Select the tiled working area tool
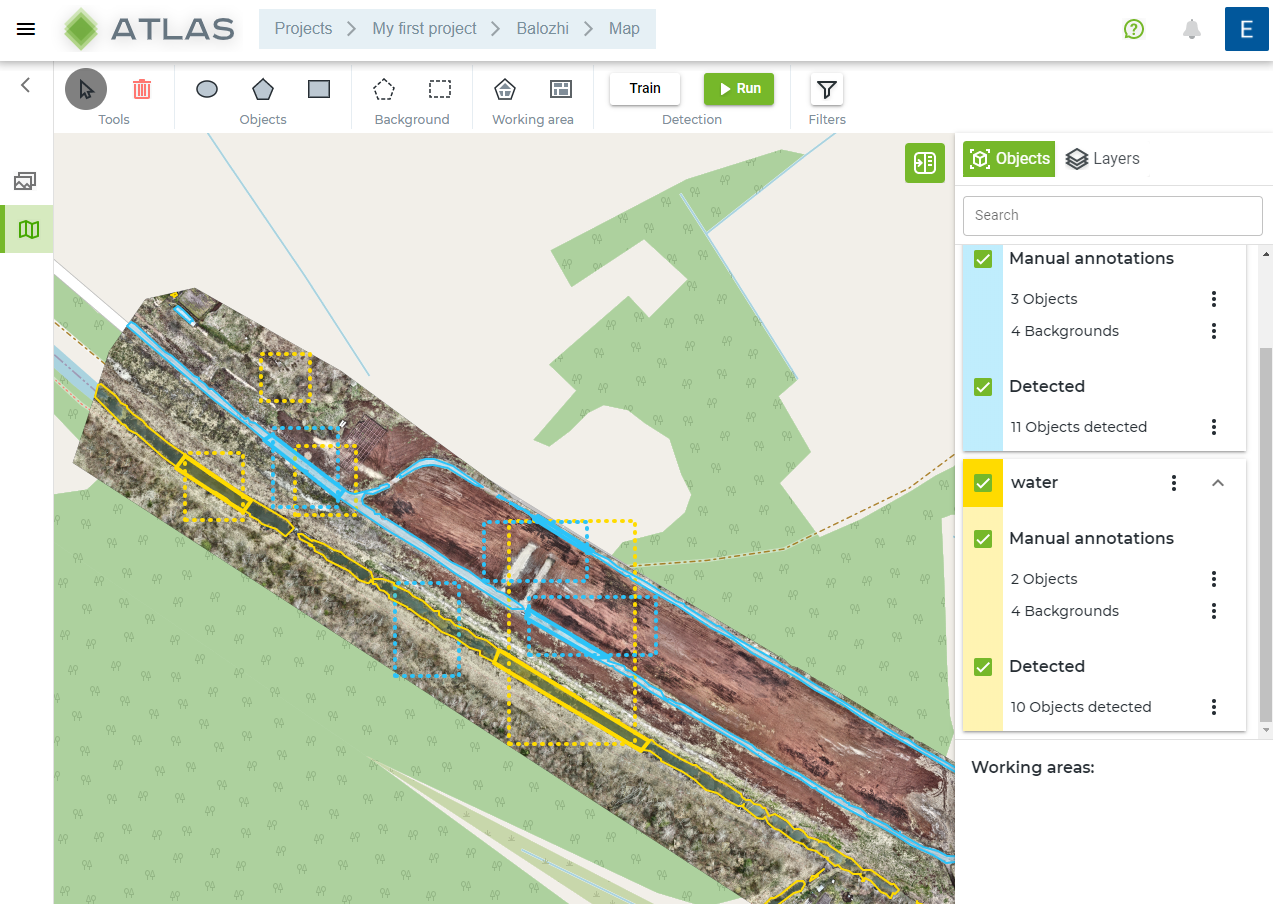Image resolution: width=1273 pixels, height=904 pixels. 561,89
